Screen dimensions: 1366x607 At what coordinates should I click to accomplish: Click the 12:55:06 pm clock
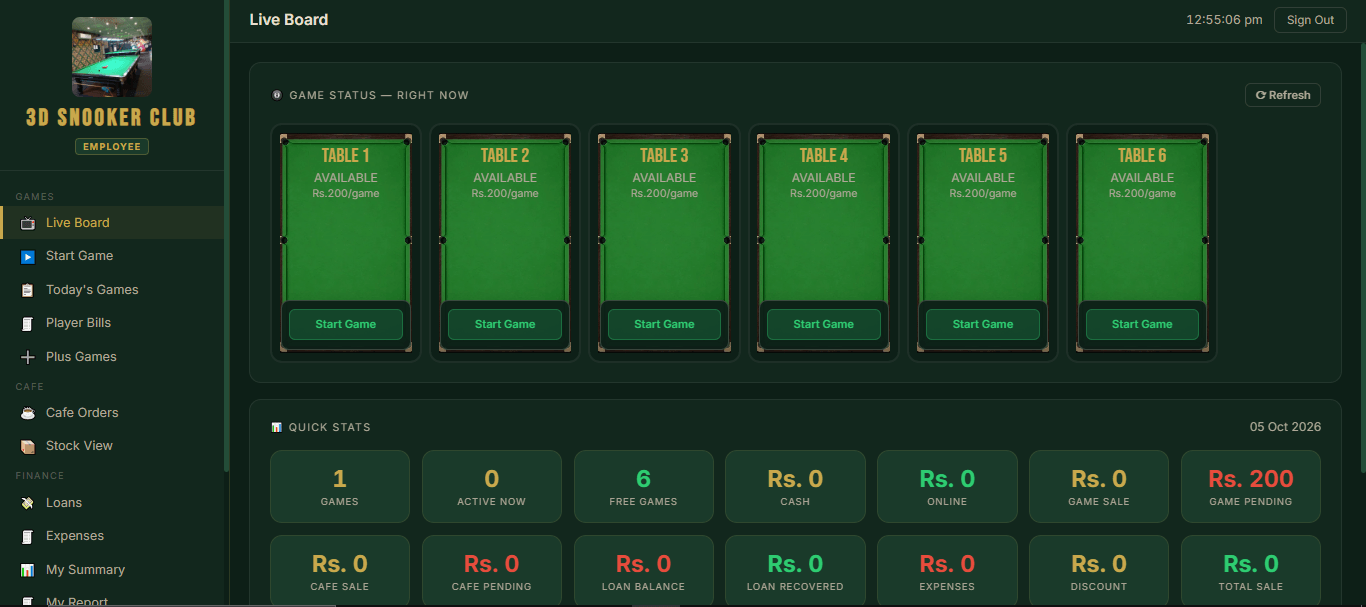[x=1224, y=20]
